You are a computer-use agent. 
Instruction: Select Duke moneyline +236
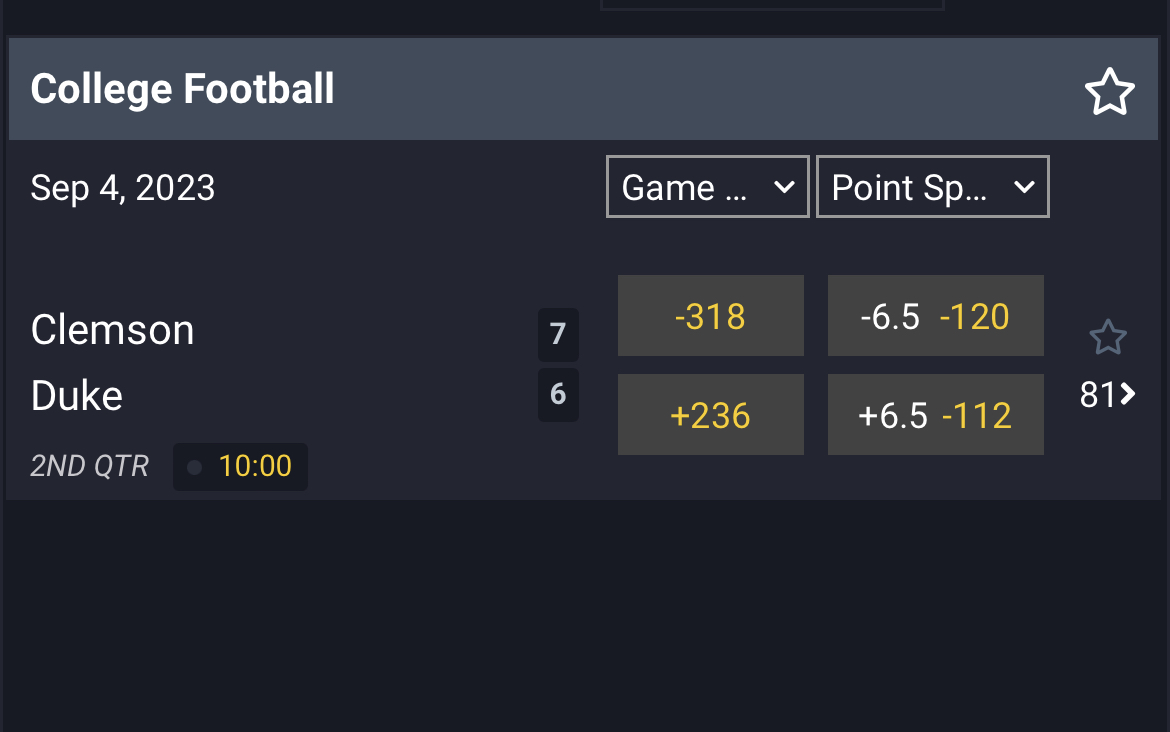pyautogui.click(x=710, y=415)
